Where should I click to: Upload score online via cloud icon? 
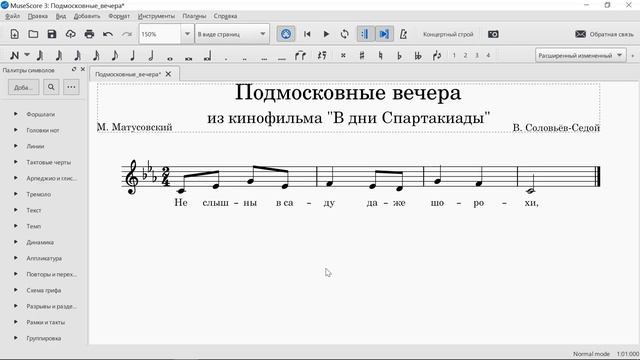tap(71, 34)
